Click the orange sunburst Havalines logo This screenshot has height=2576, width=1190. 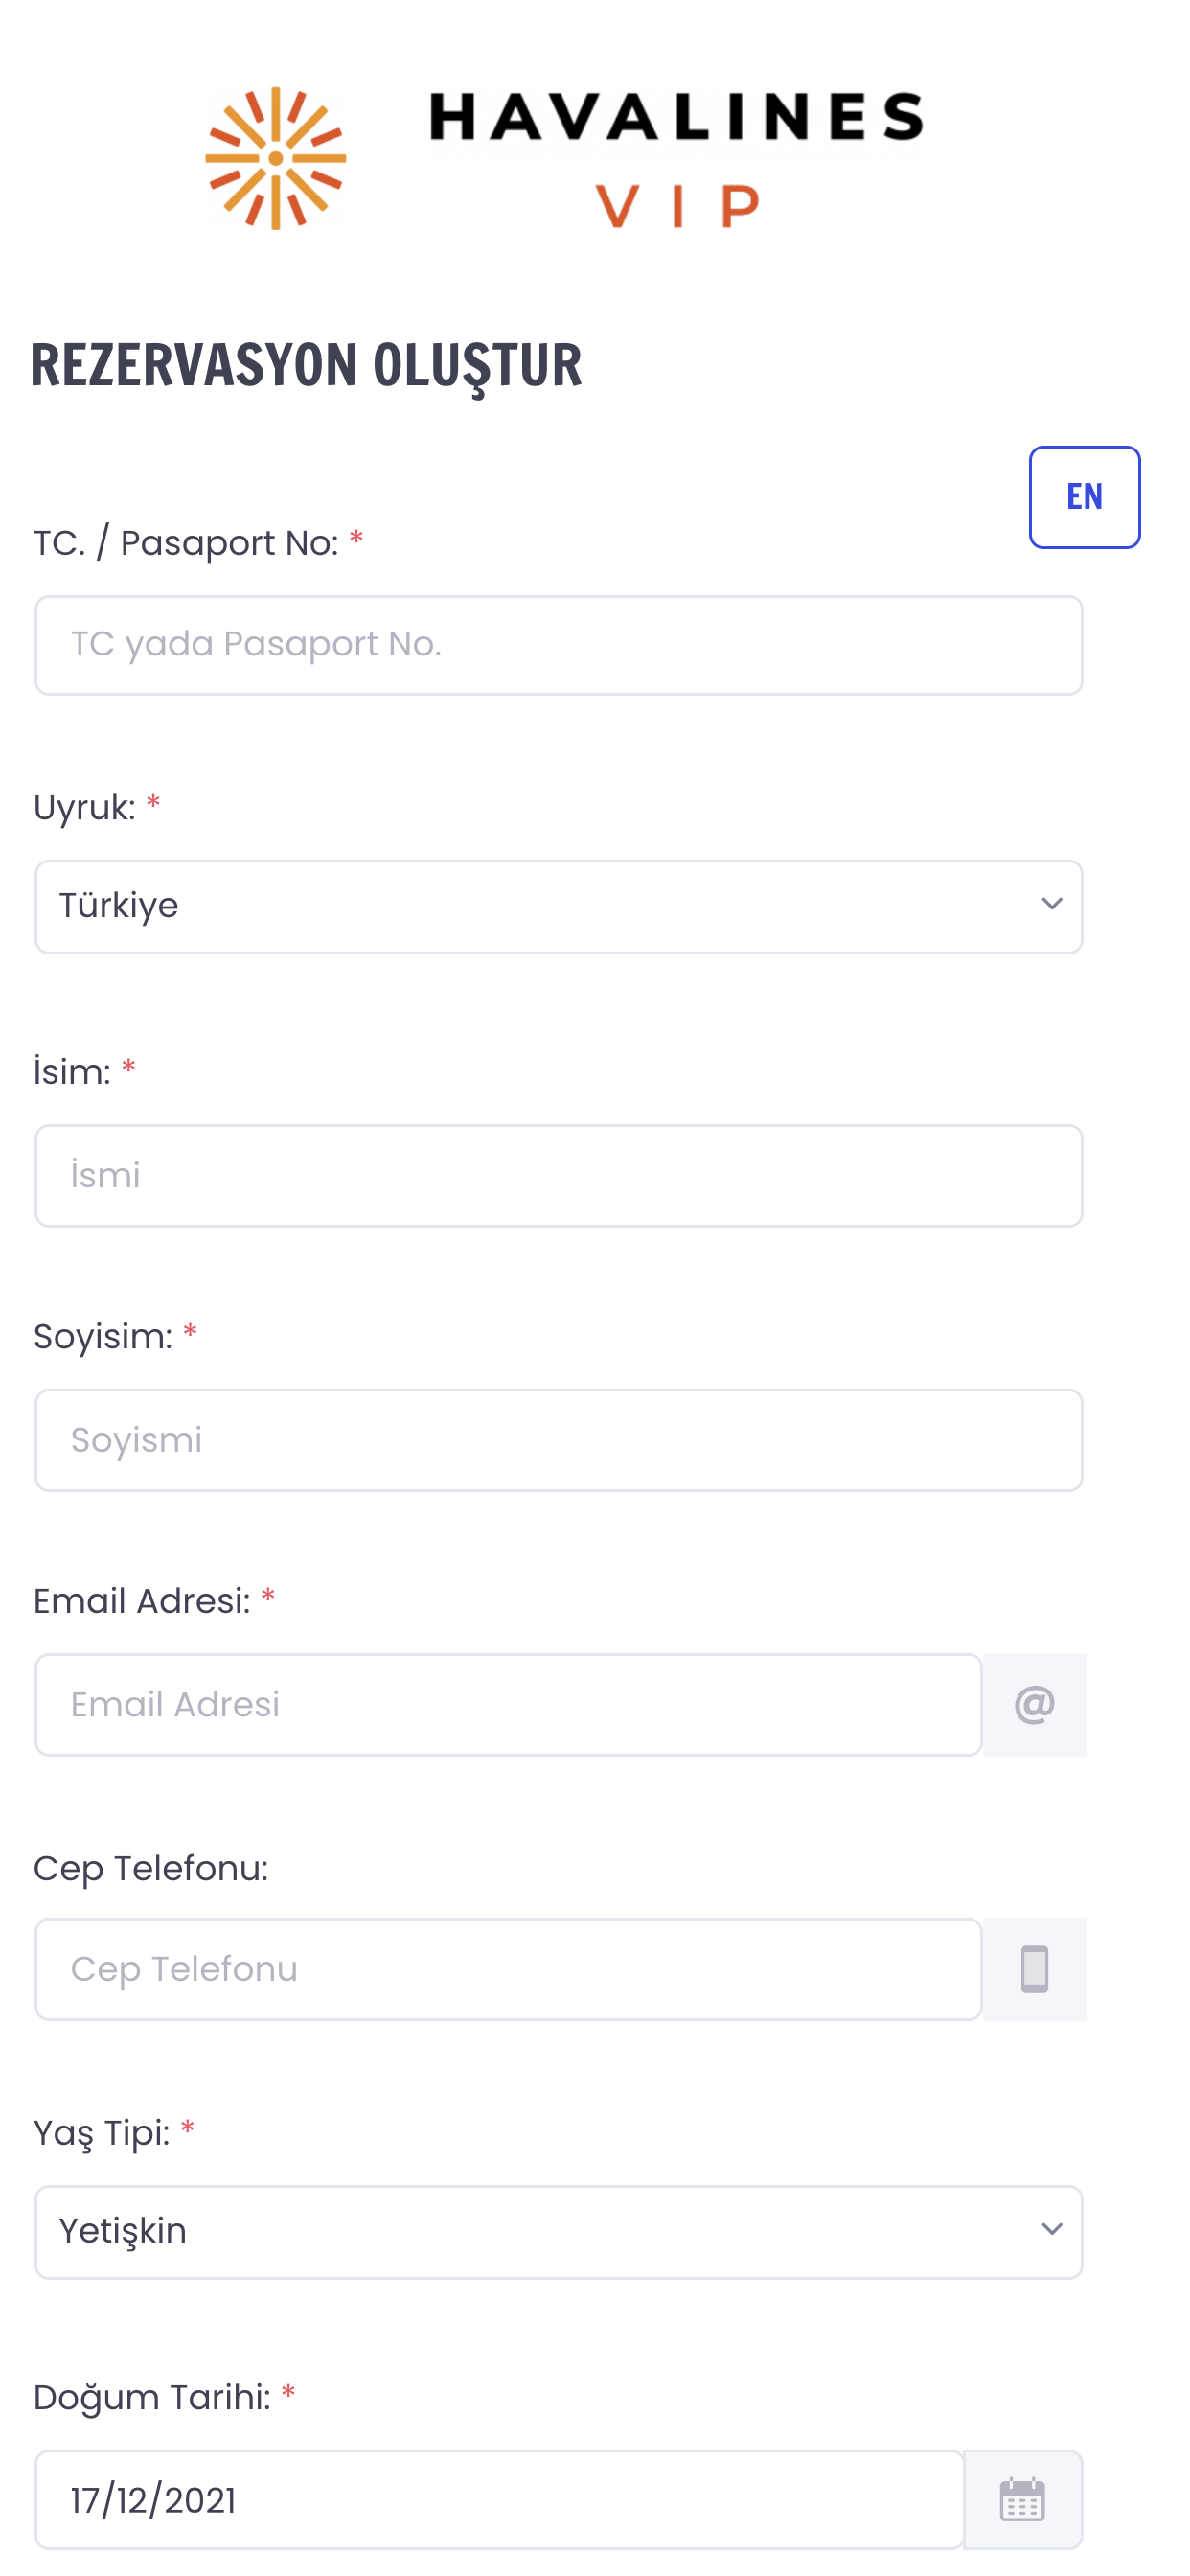tap(275, 158)
